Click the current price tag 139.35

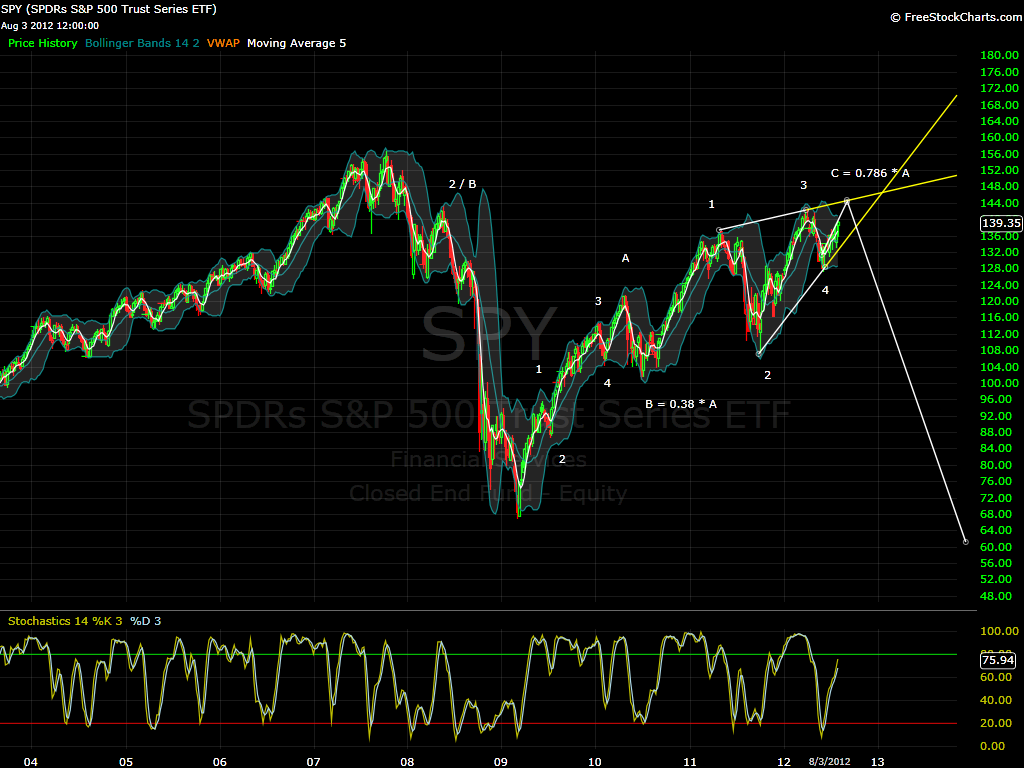click(x=1001, y=223)
